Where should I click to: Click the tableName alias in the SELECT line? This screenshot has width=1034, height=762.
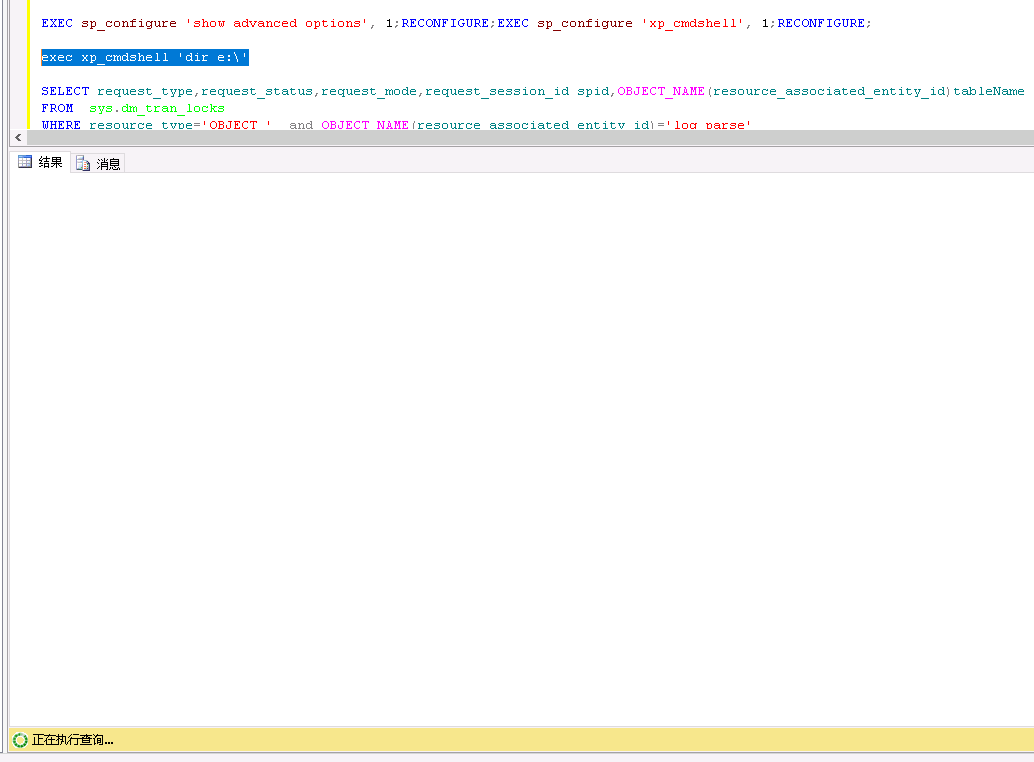pos(988,91)
